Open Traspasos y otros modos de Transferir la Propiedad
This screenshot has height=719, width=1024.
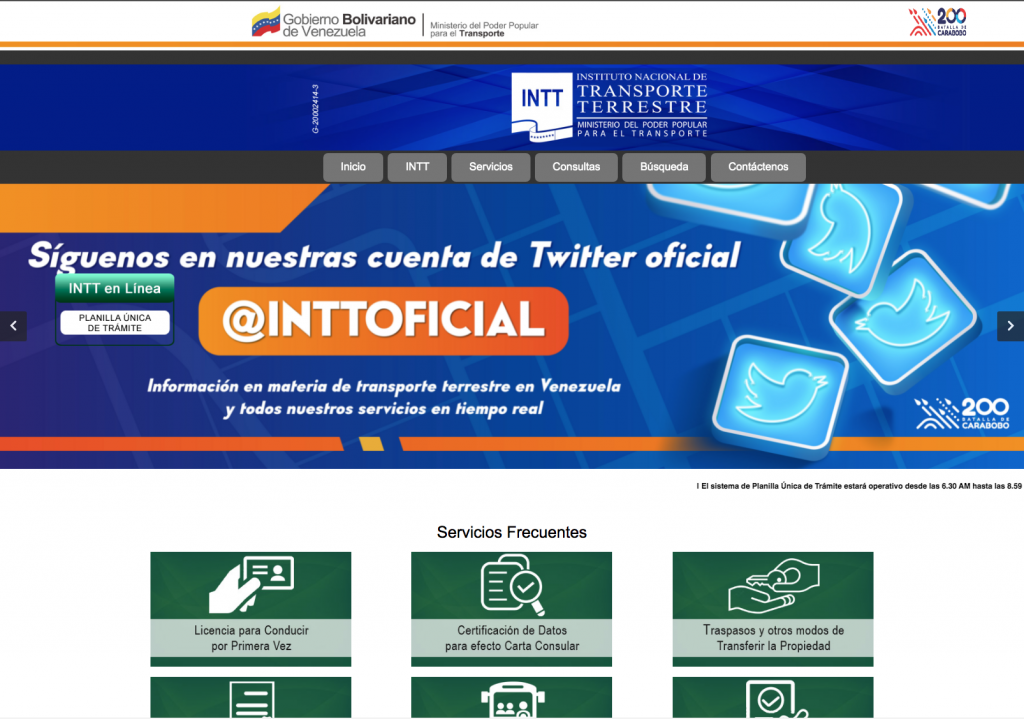point(772,605)
